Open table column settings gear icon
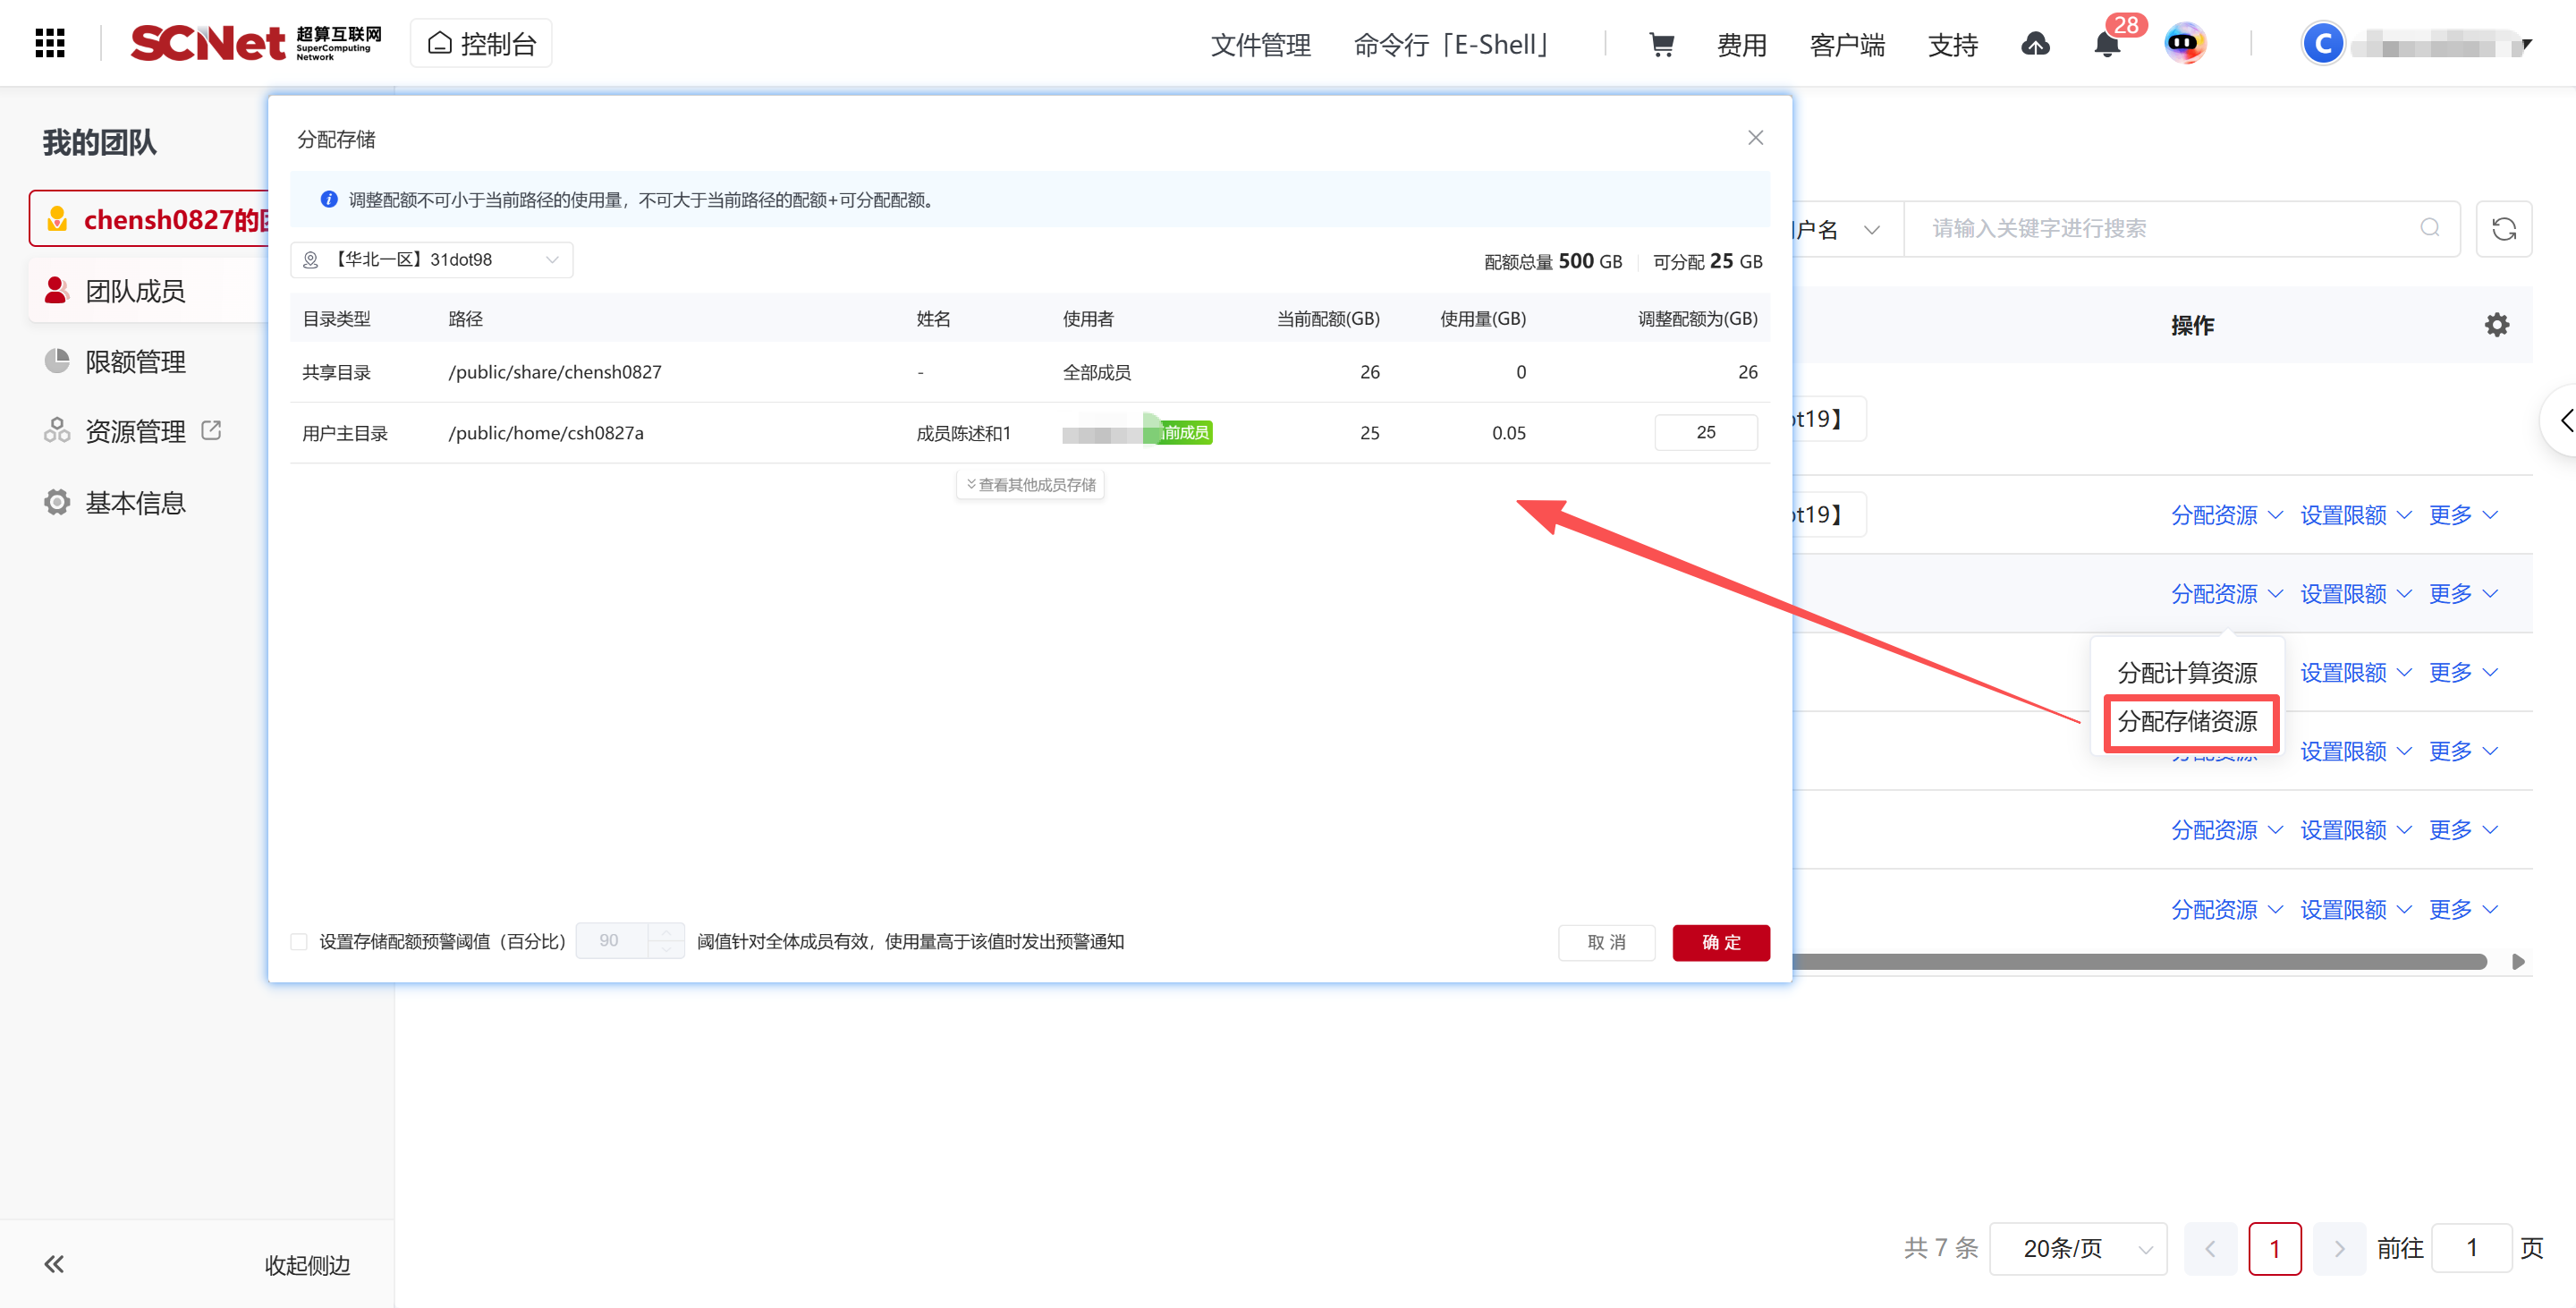 point(2496,325)
